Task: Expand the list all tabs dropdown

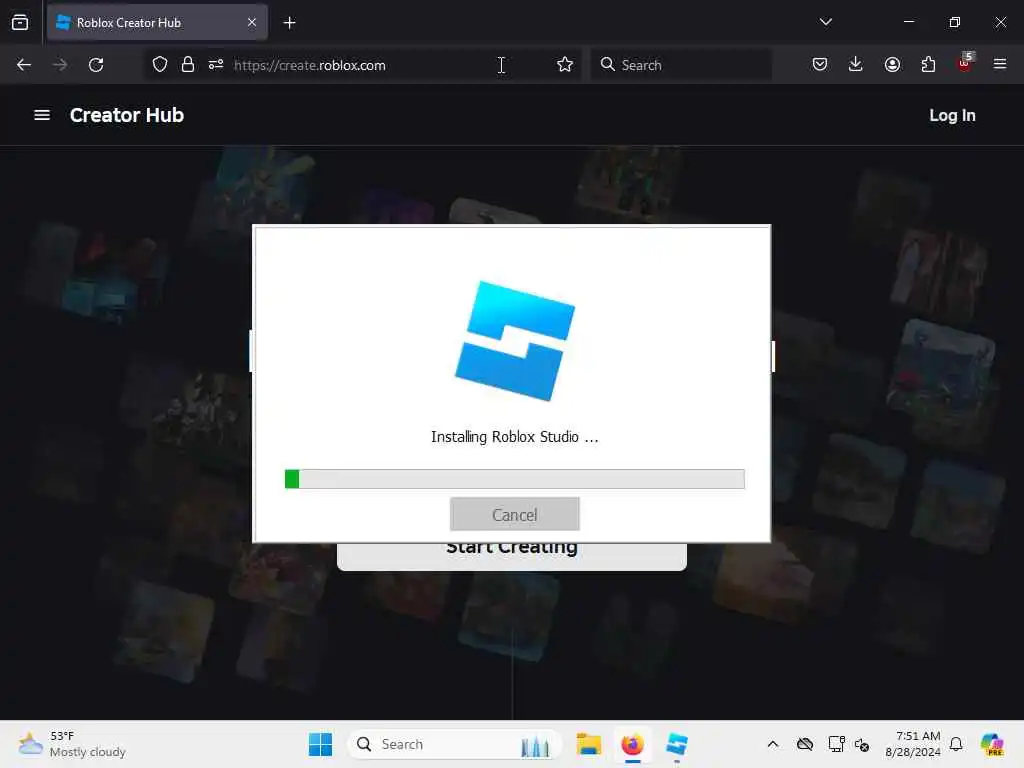Action: coord(825,22)
